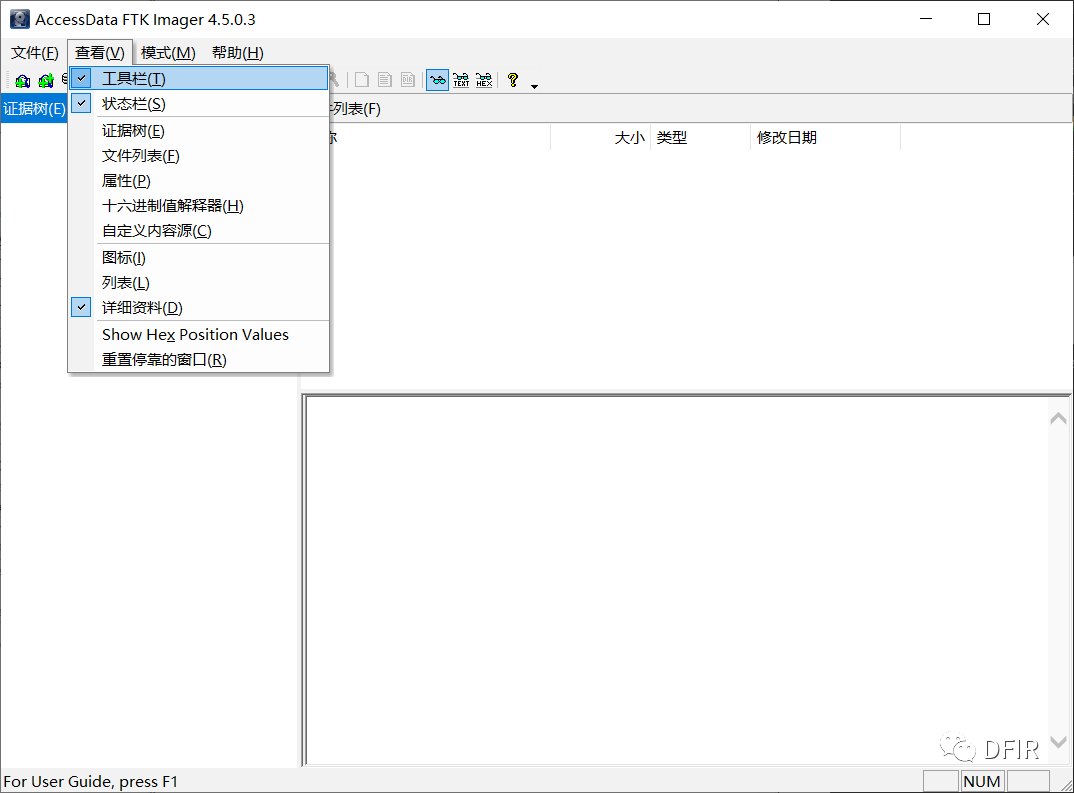Screen dimensions: 1074x793
Task: Click the DIR listing toolbar icon
Action: click(x=408, y=80)
